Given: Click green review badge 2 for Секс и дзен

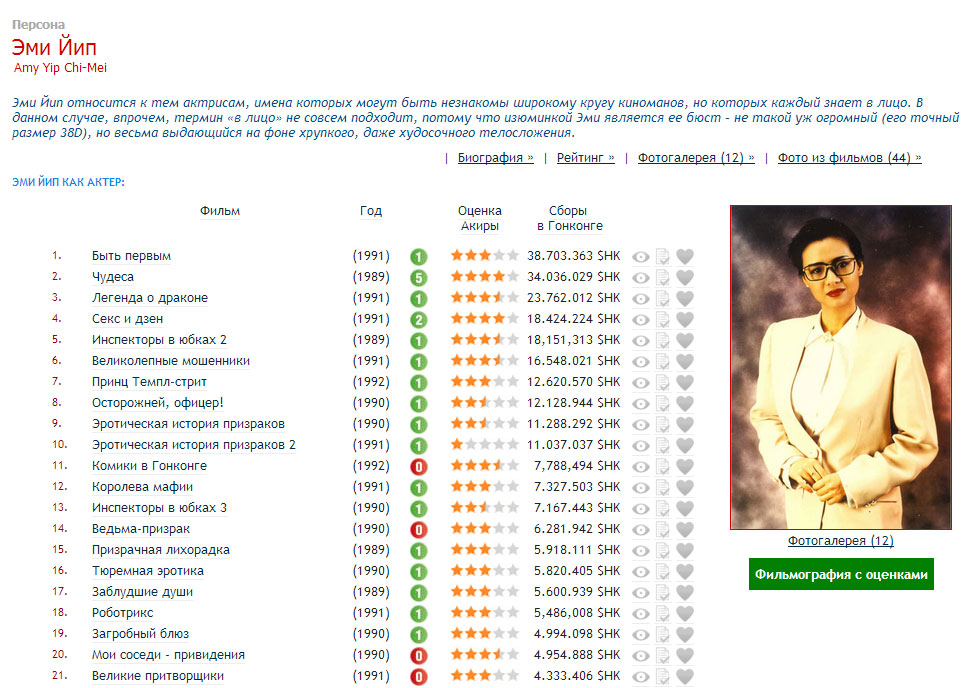Looking at the screenshot, I should [x=419, y=319].
